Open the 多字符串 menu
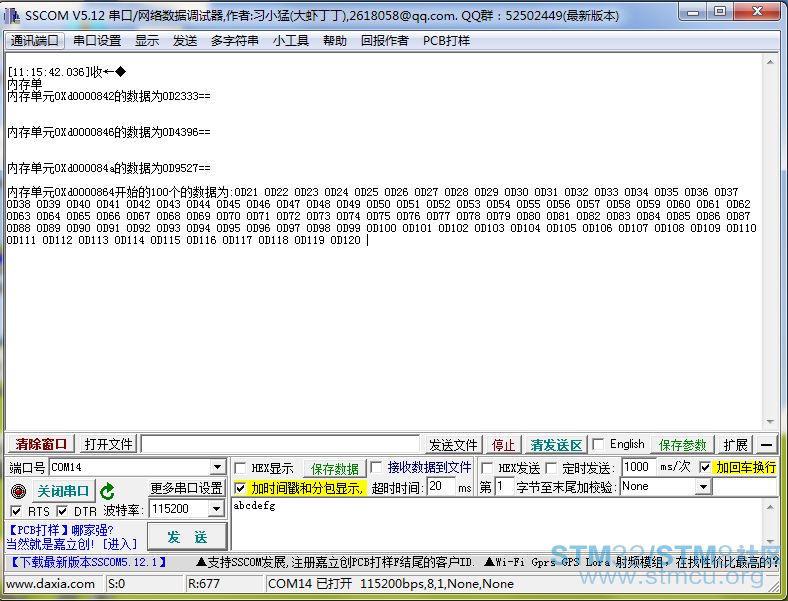The height and width of the screenshot is (601, 788). click(x=234, y=41)
